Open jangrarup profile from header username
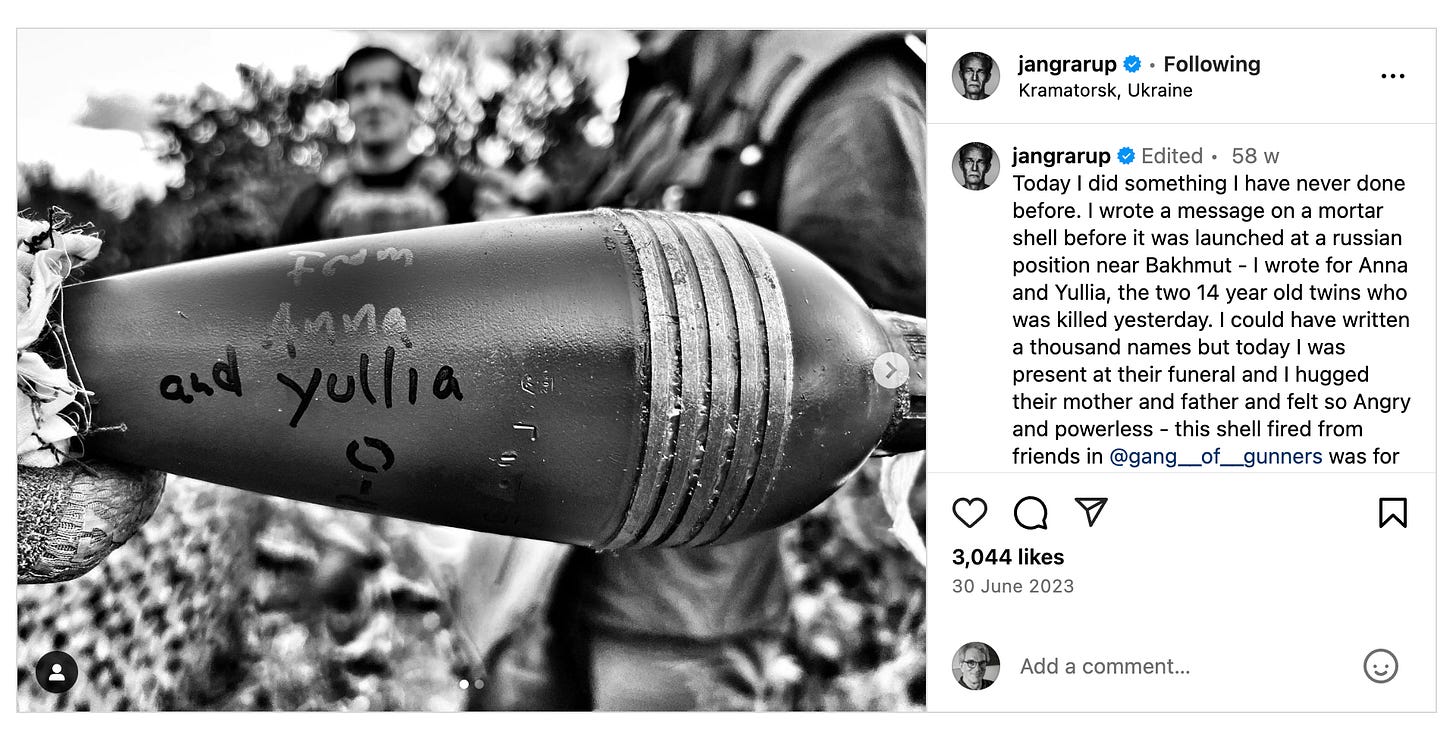Image resolution: width=1456 pixels, height=733 pixels. (1067, 64)
